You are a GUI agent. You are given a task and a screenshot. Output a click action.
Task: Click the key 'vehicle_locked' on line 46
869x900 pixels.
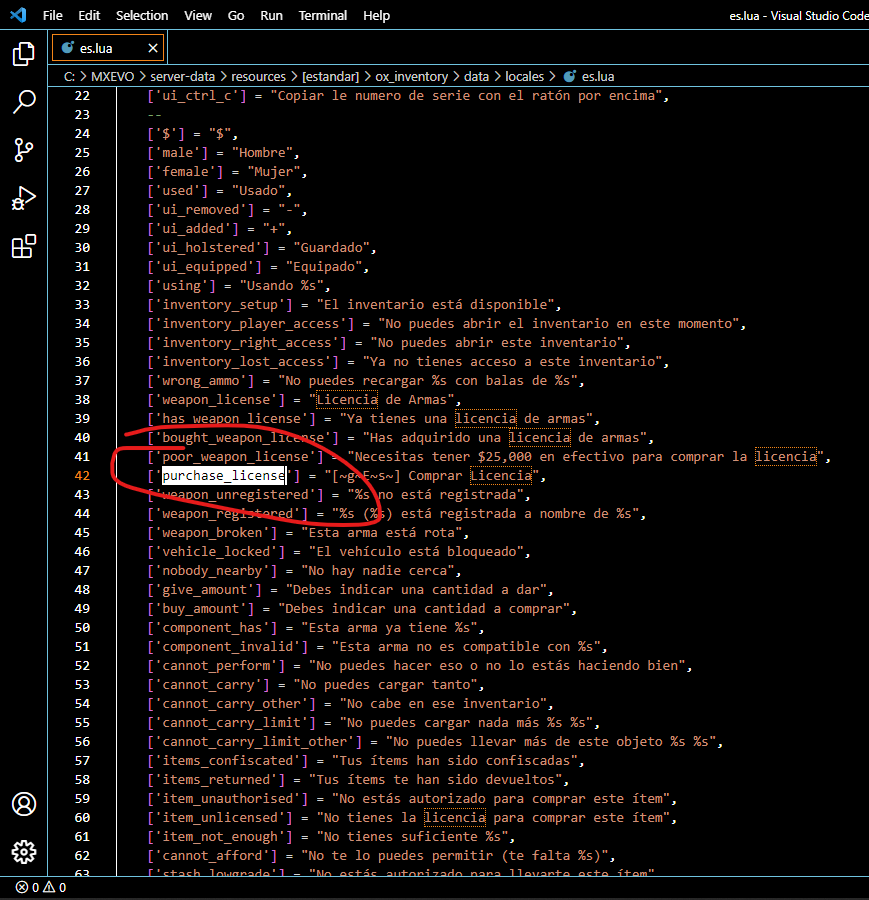click(216, 552)
